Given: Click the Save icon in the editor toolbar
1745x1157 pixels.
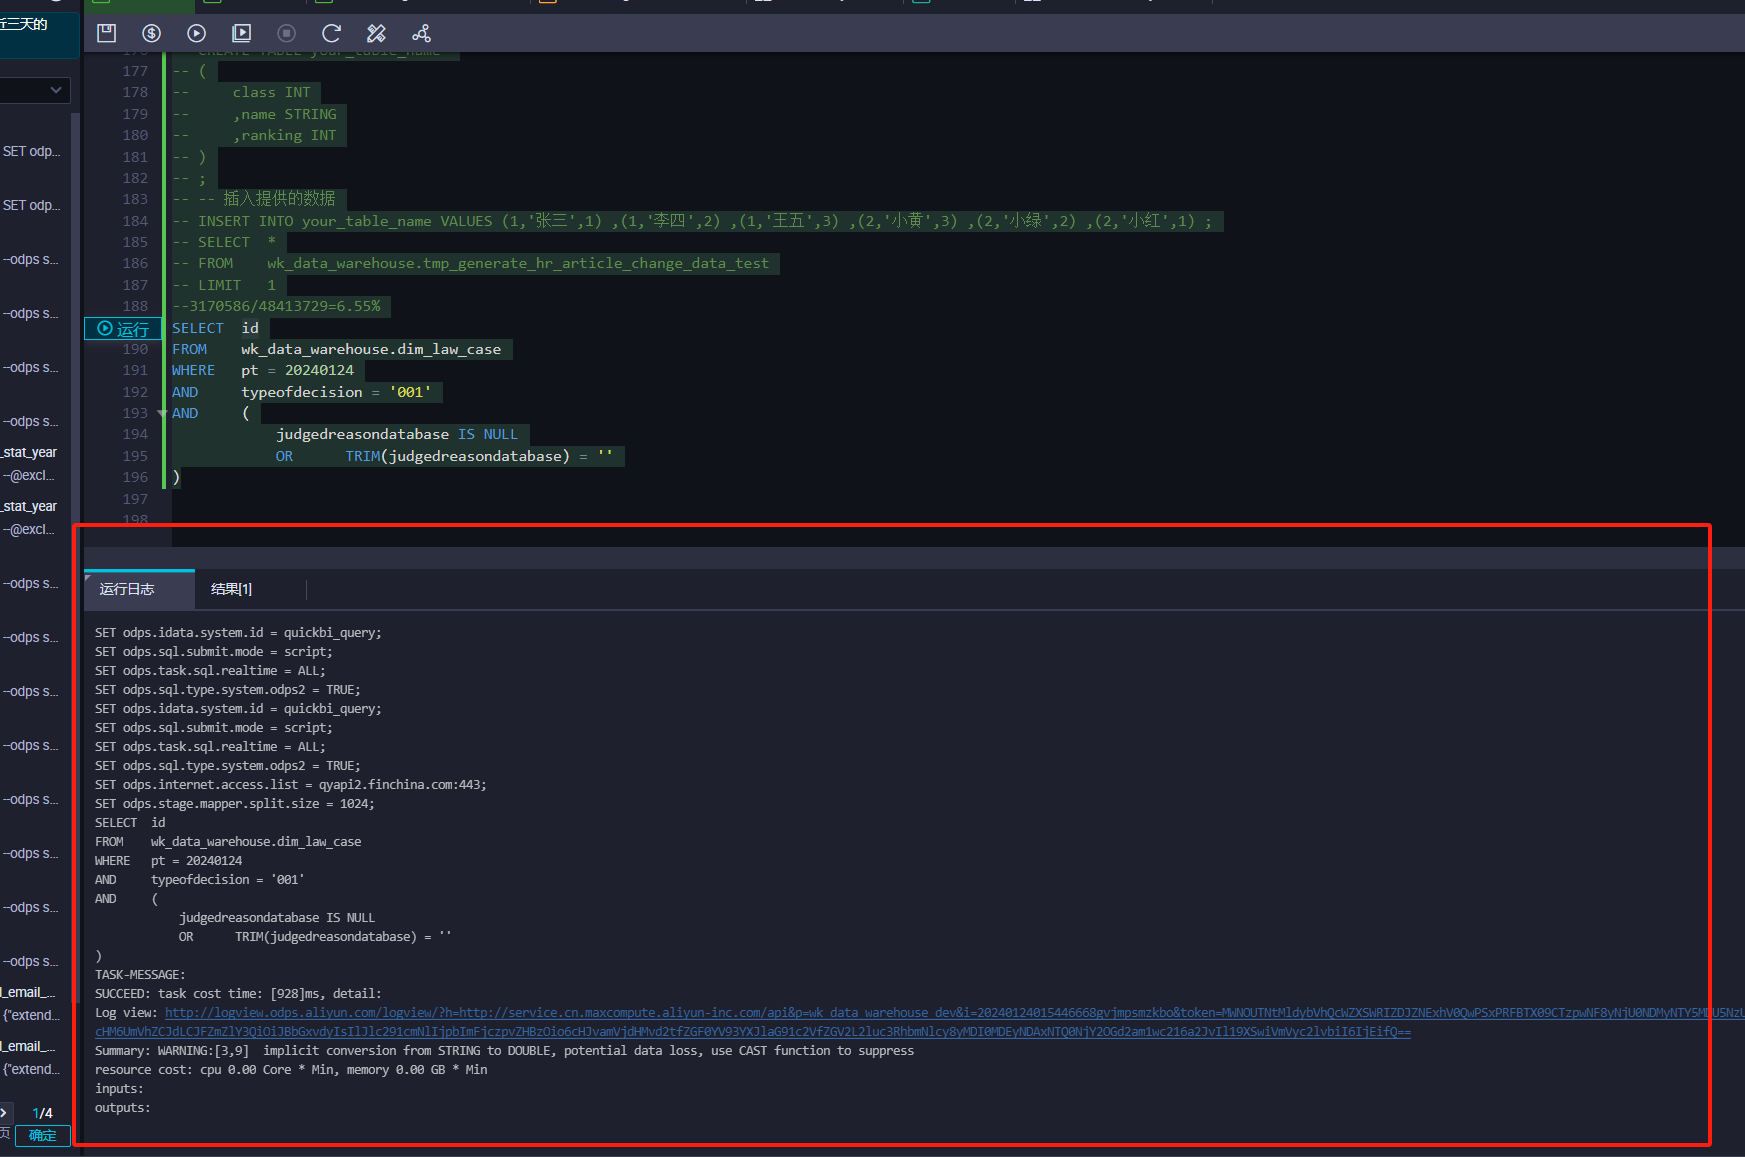Looking at the screenshot, I should (x=106, y=33).
